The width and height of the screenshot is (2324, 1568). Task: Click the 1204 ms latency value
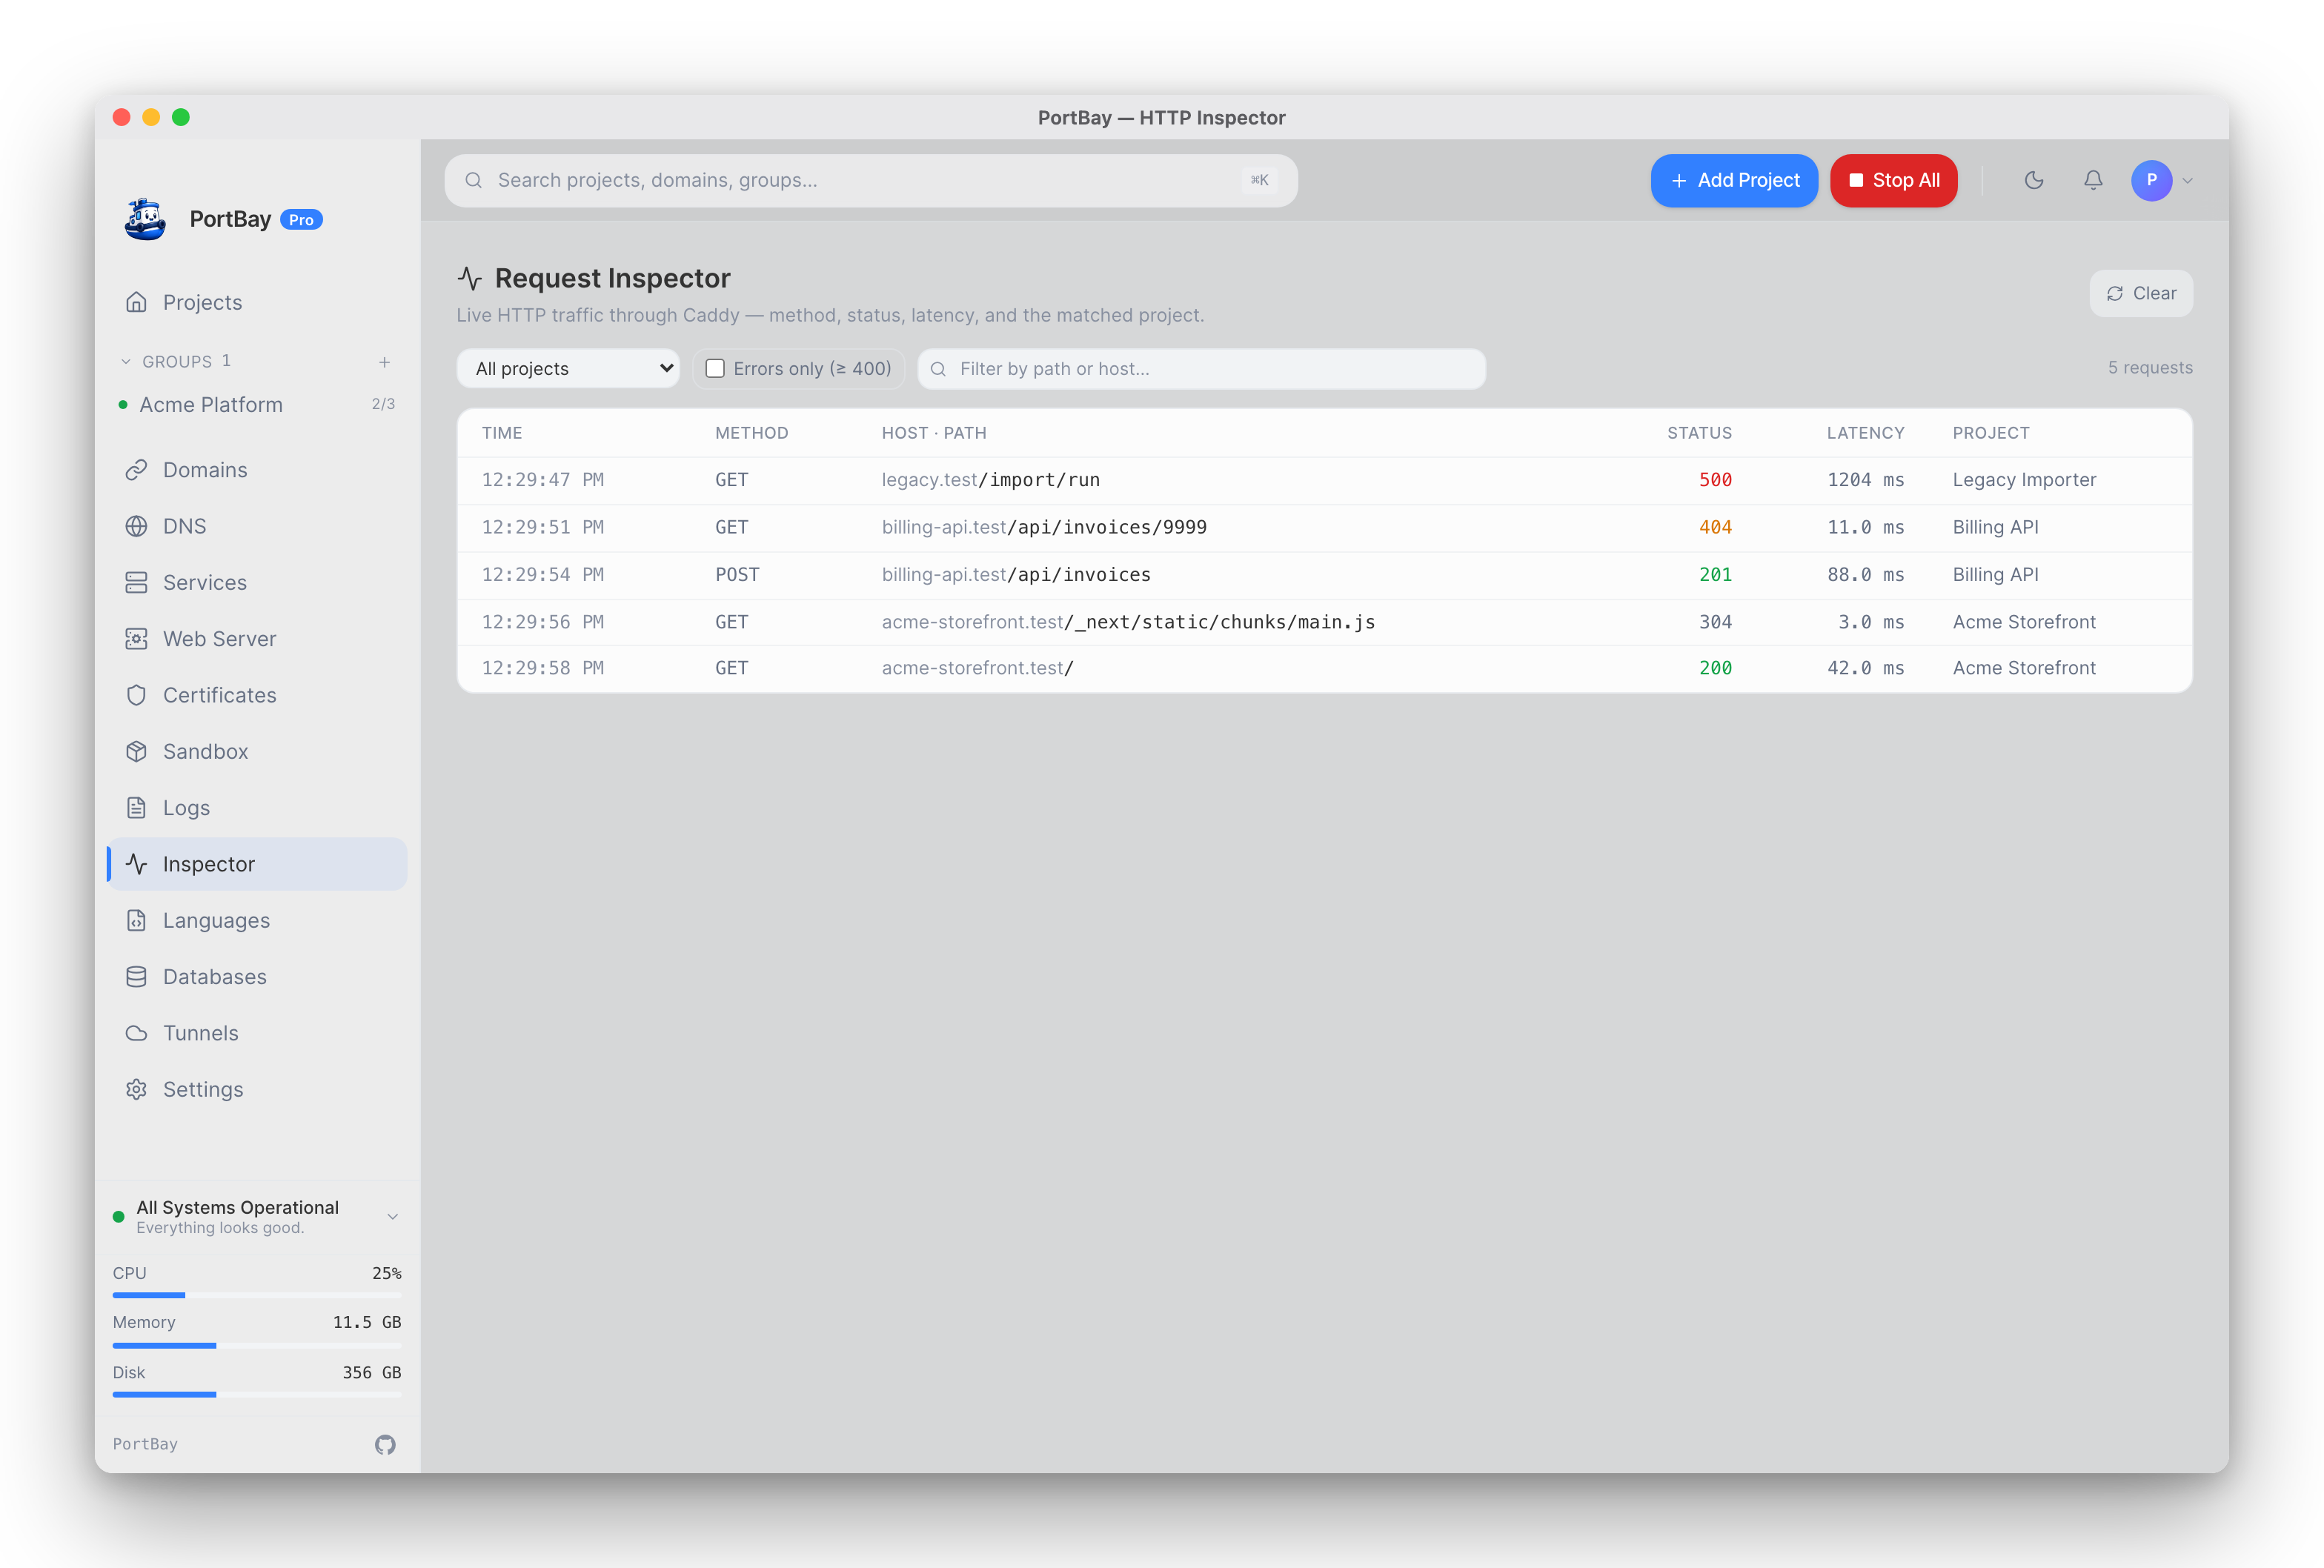click(x=1865, y=480)
